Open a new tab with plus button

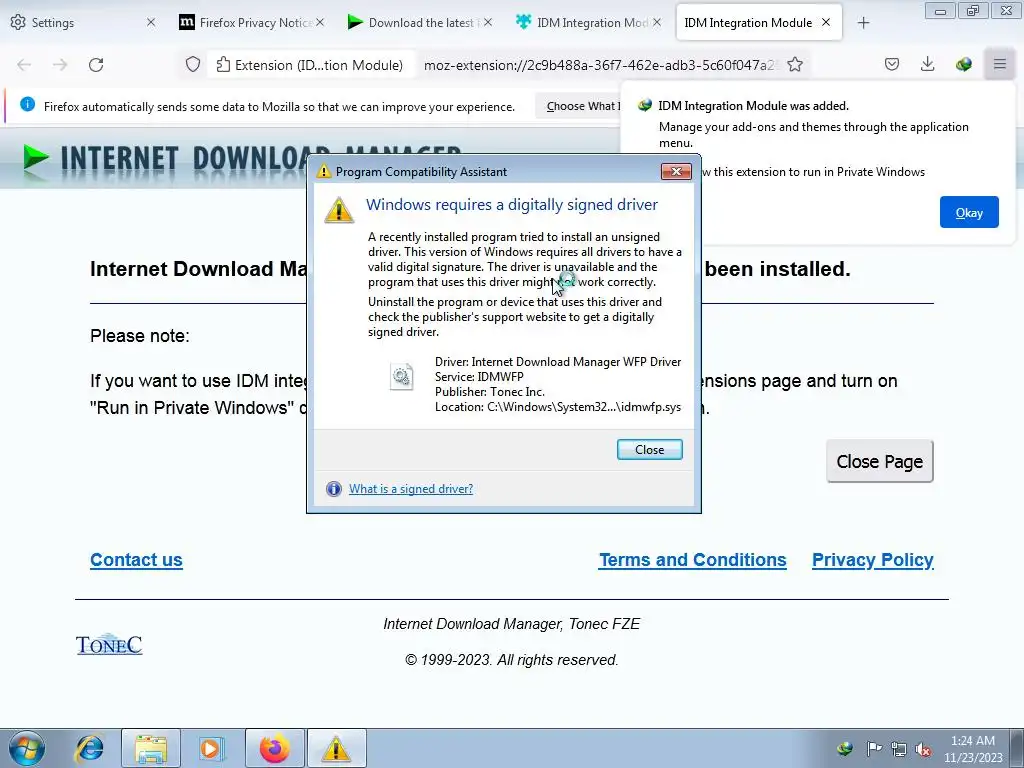point(863,23)
